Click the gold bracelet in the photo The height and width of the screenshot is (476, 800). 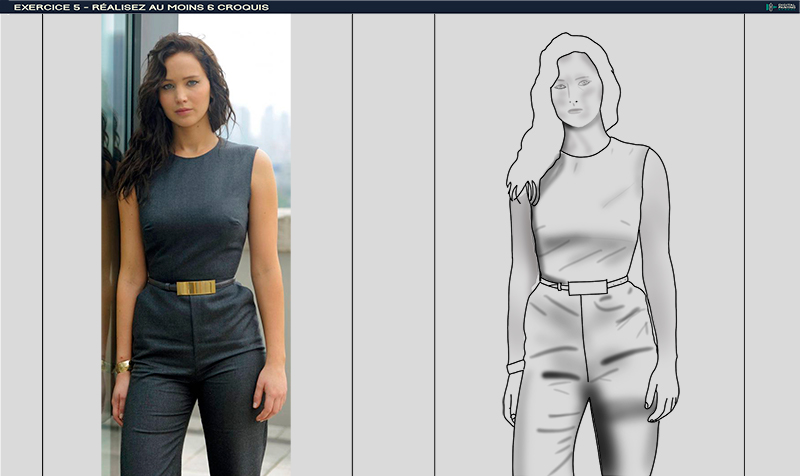coord(122,367)
